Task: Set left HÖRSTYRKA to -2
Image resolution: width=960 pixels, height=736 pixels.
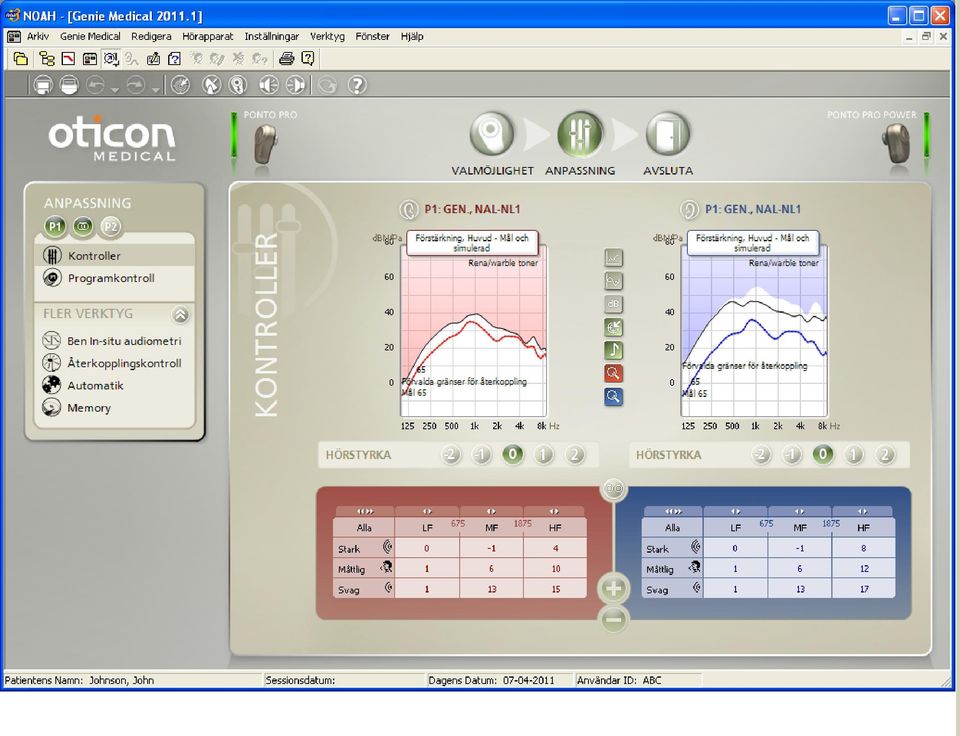Action: point(451,454)
